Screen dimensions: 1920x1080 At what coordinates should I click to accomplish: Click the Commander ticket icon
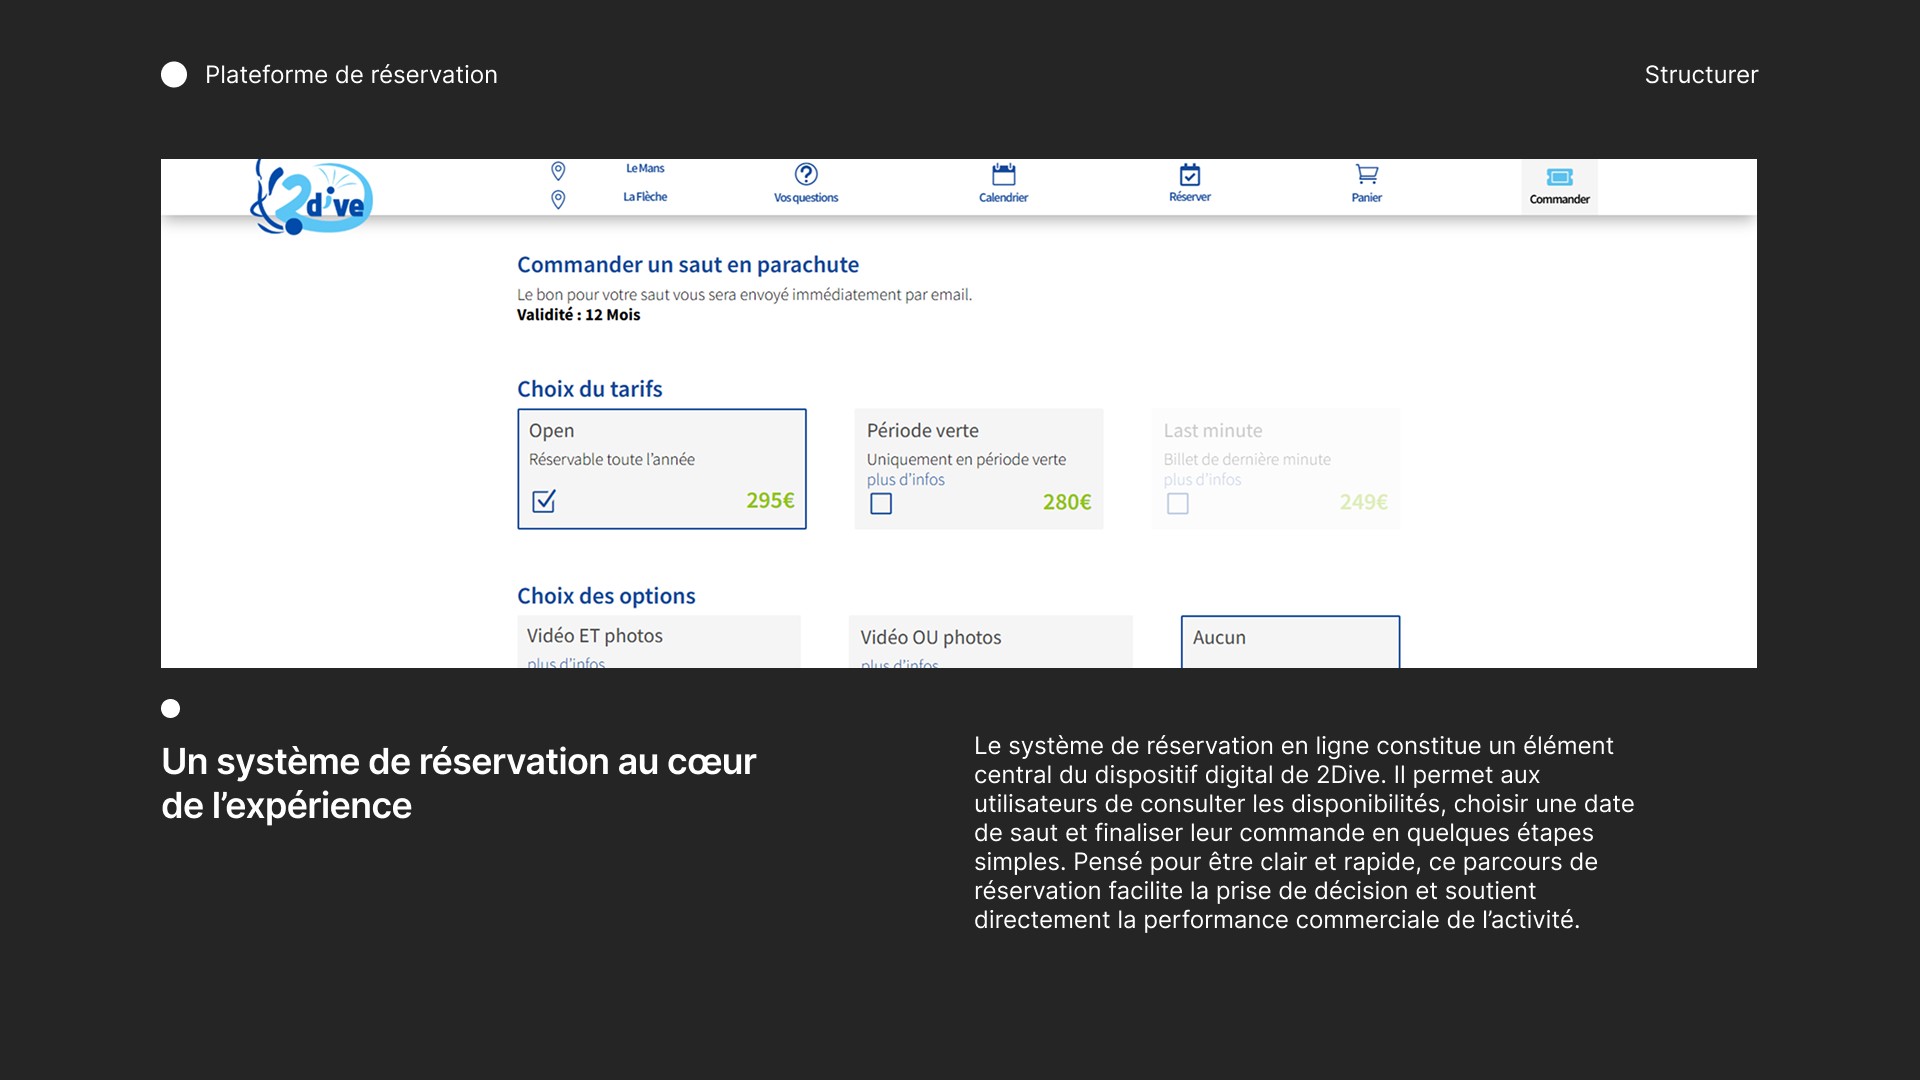[1559, 177]
